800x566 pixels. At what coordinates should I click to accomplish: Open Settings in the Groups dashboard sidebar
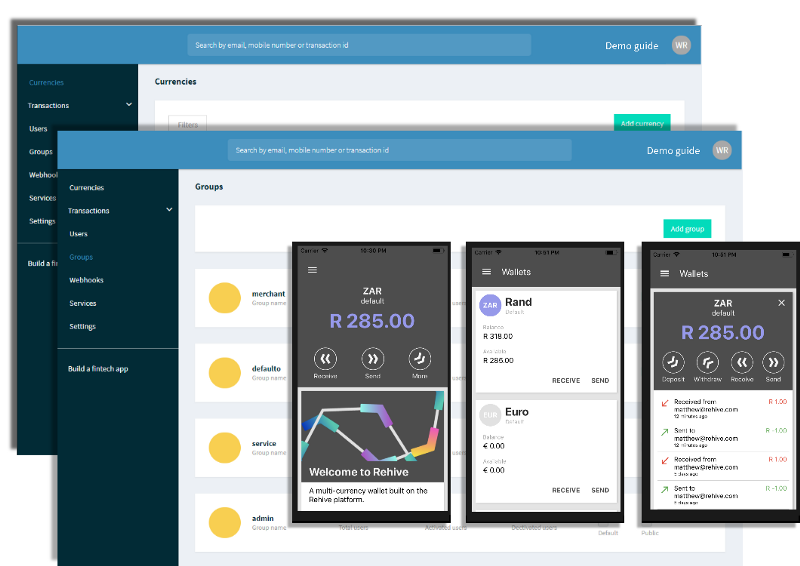point(83,327)
